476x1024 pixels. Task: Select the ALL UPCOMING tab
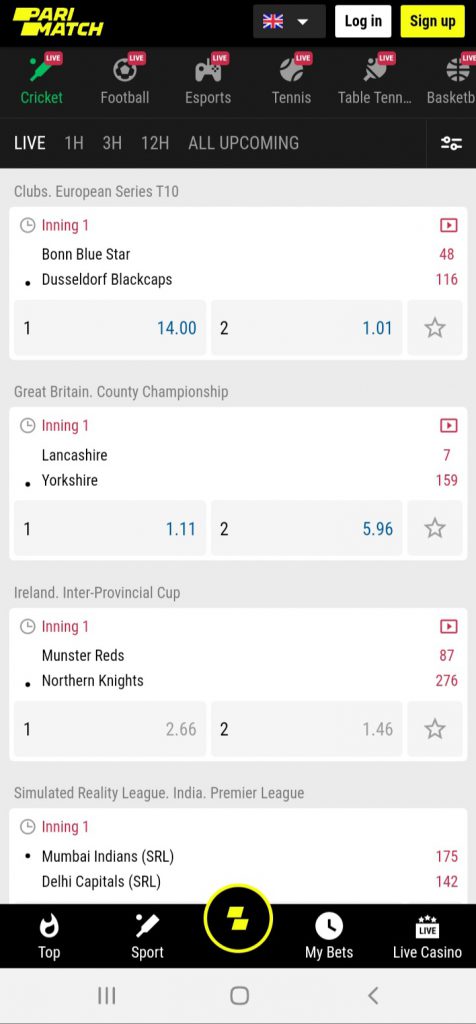pyautogui.click(x=244, y=143)
